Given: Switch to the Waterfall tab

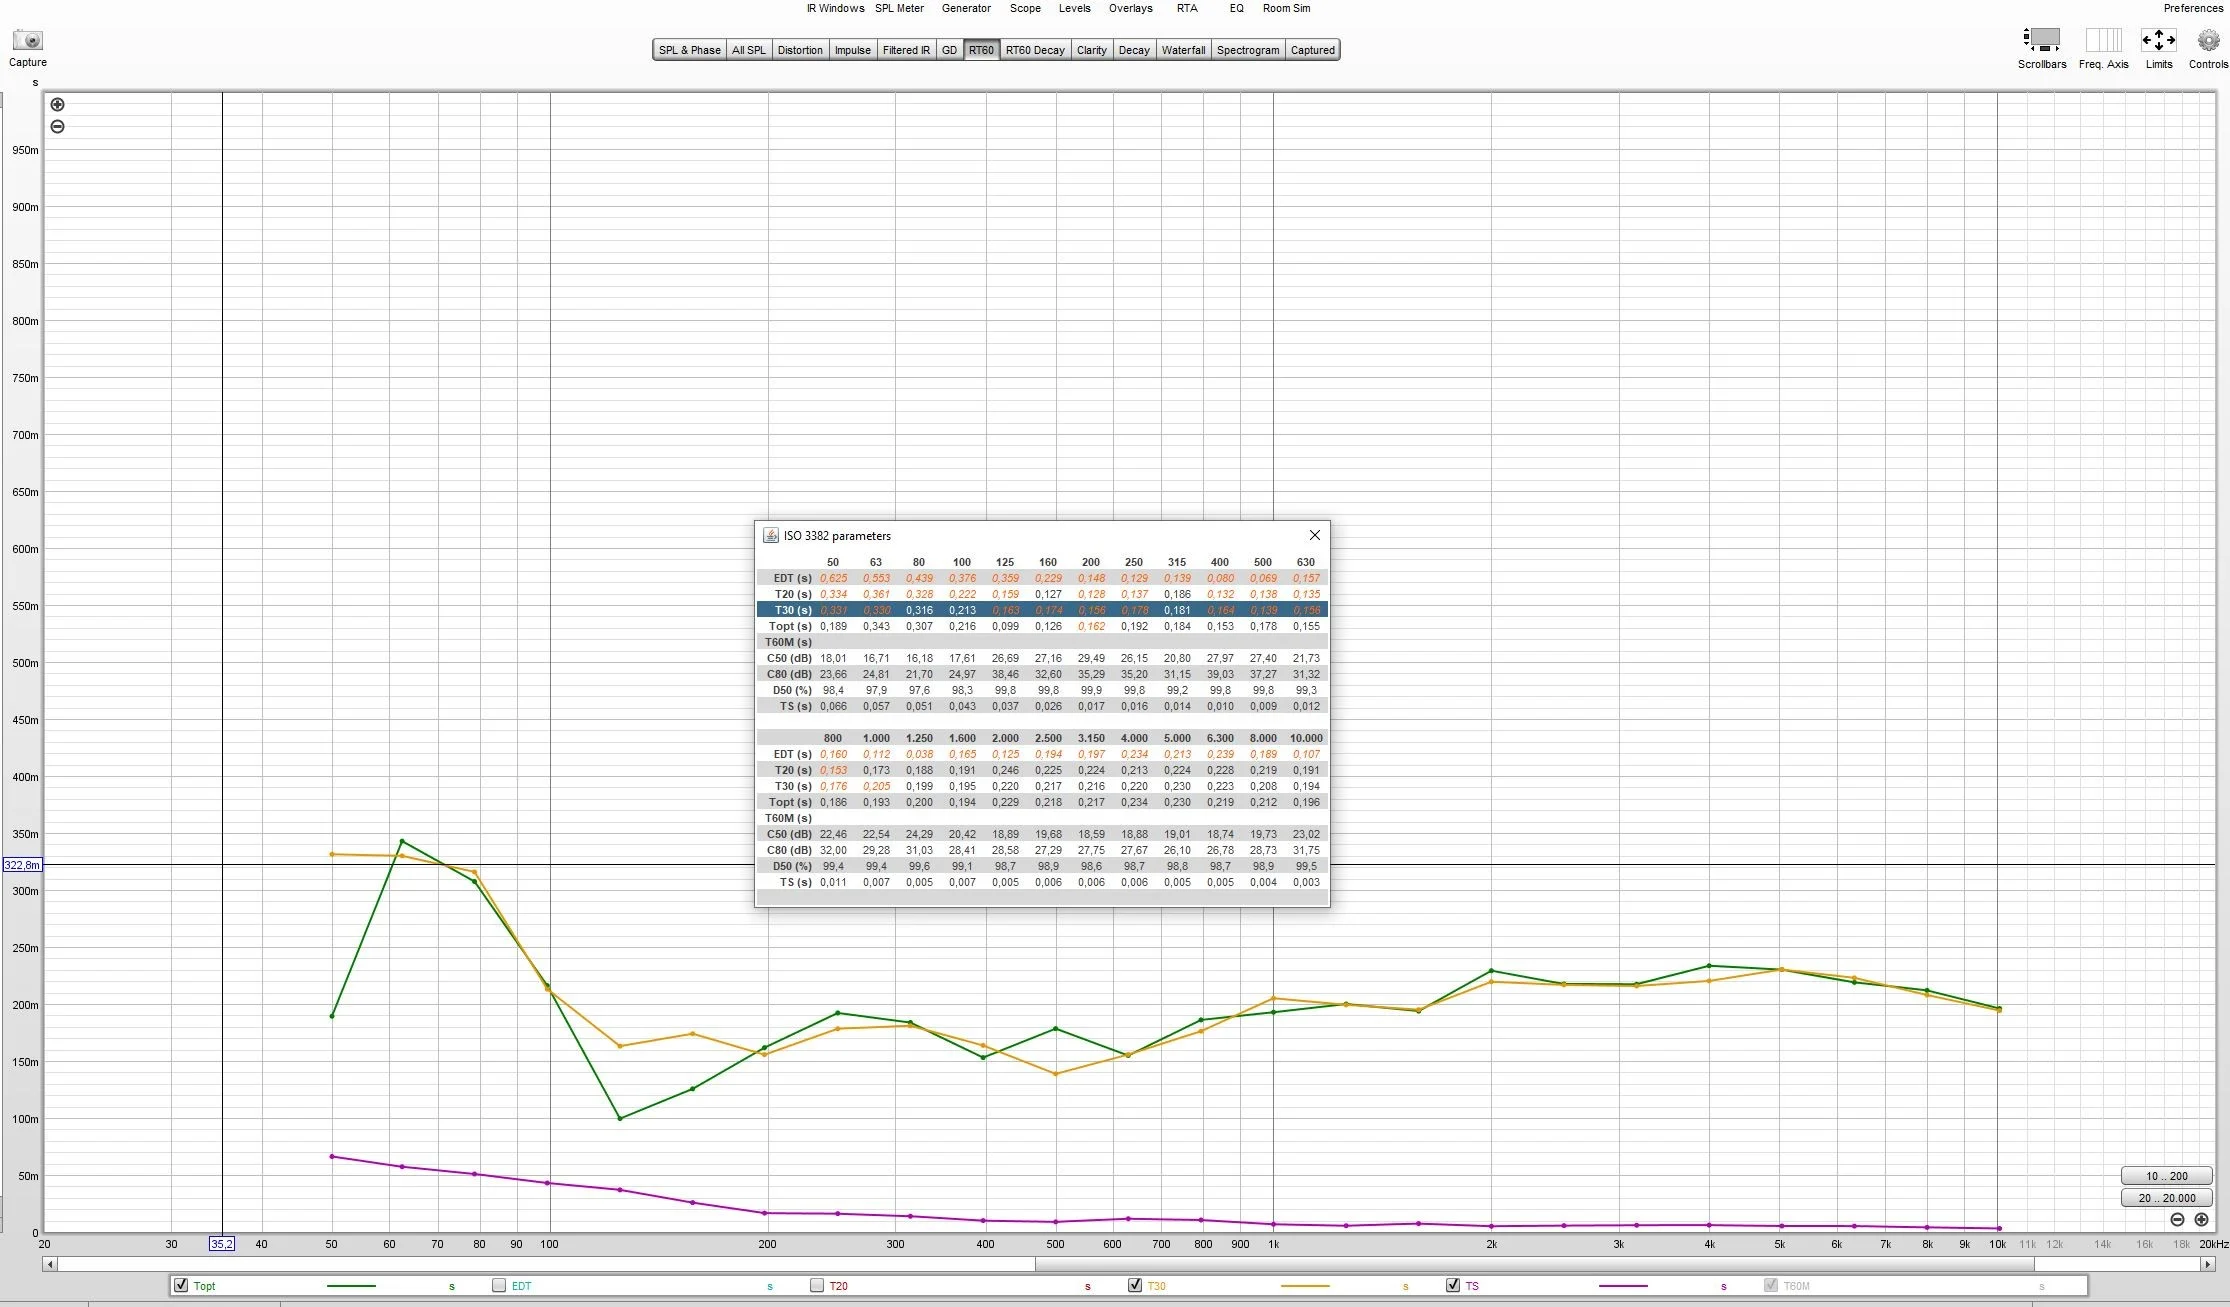Looking at the screenshot, I should [x=1183, y=50].
